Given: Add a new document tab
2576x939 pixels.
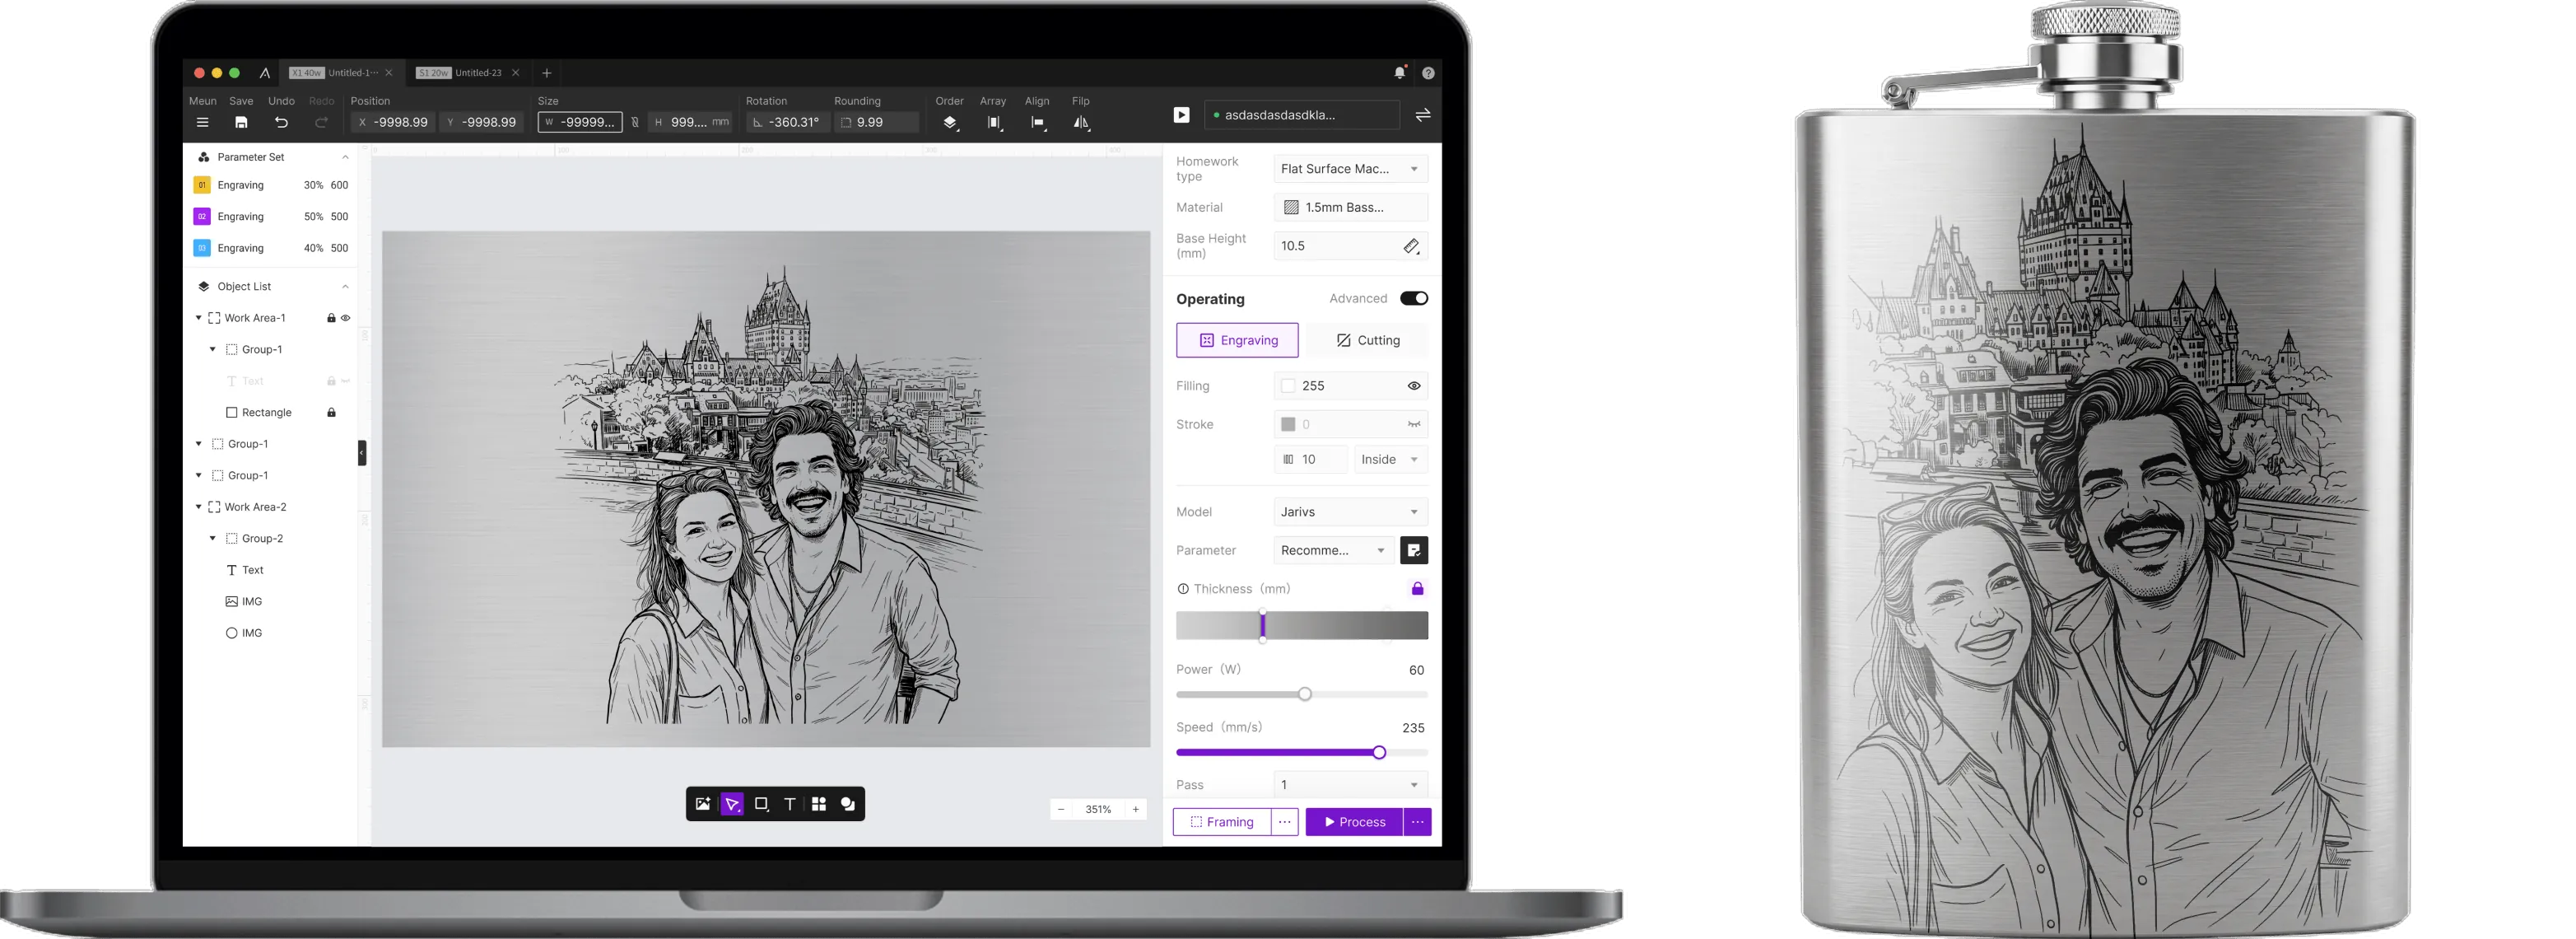Looking at the screenshot, I should 546,73.
